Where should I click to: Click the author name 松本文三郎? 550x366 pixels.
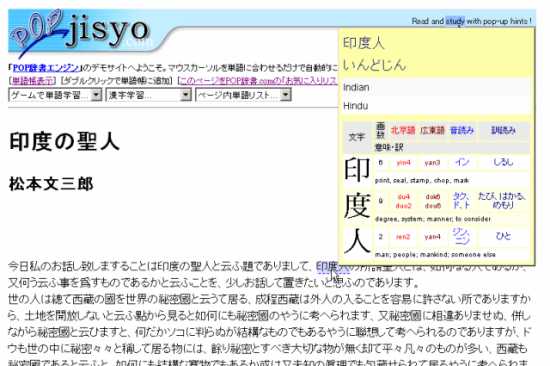coord(51,184)
